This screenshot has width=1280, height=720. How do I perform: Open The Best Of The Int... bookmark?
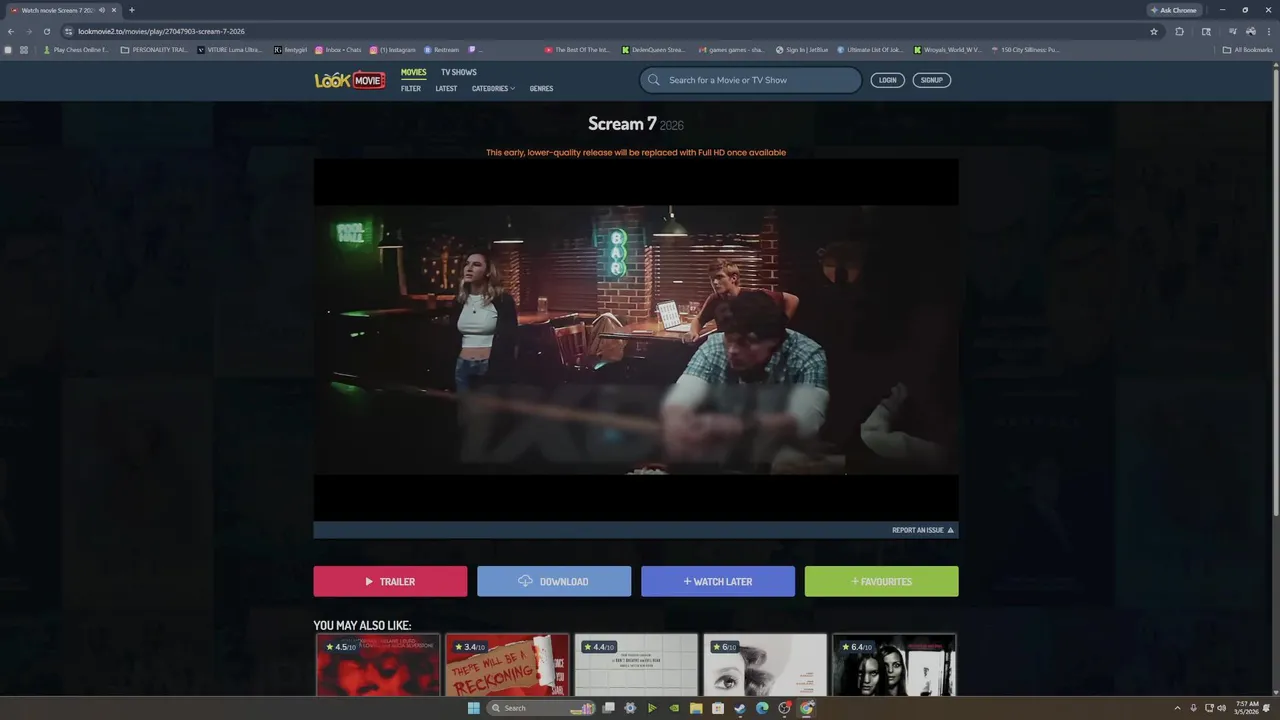(x=577, y=49)
